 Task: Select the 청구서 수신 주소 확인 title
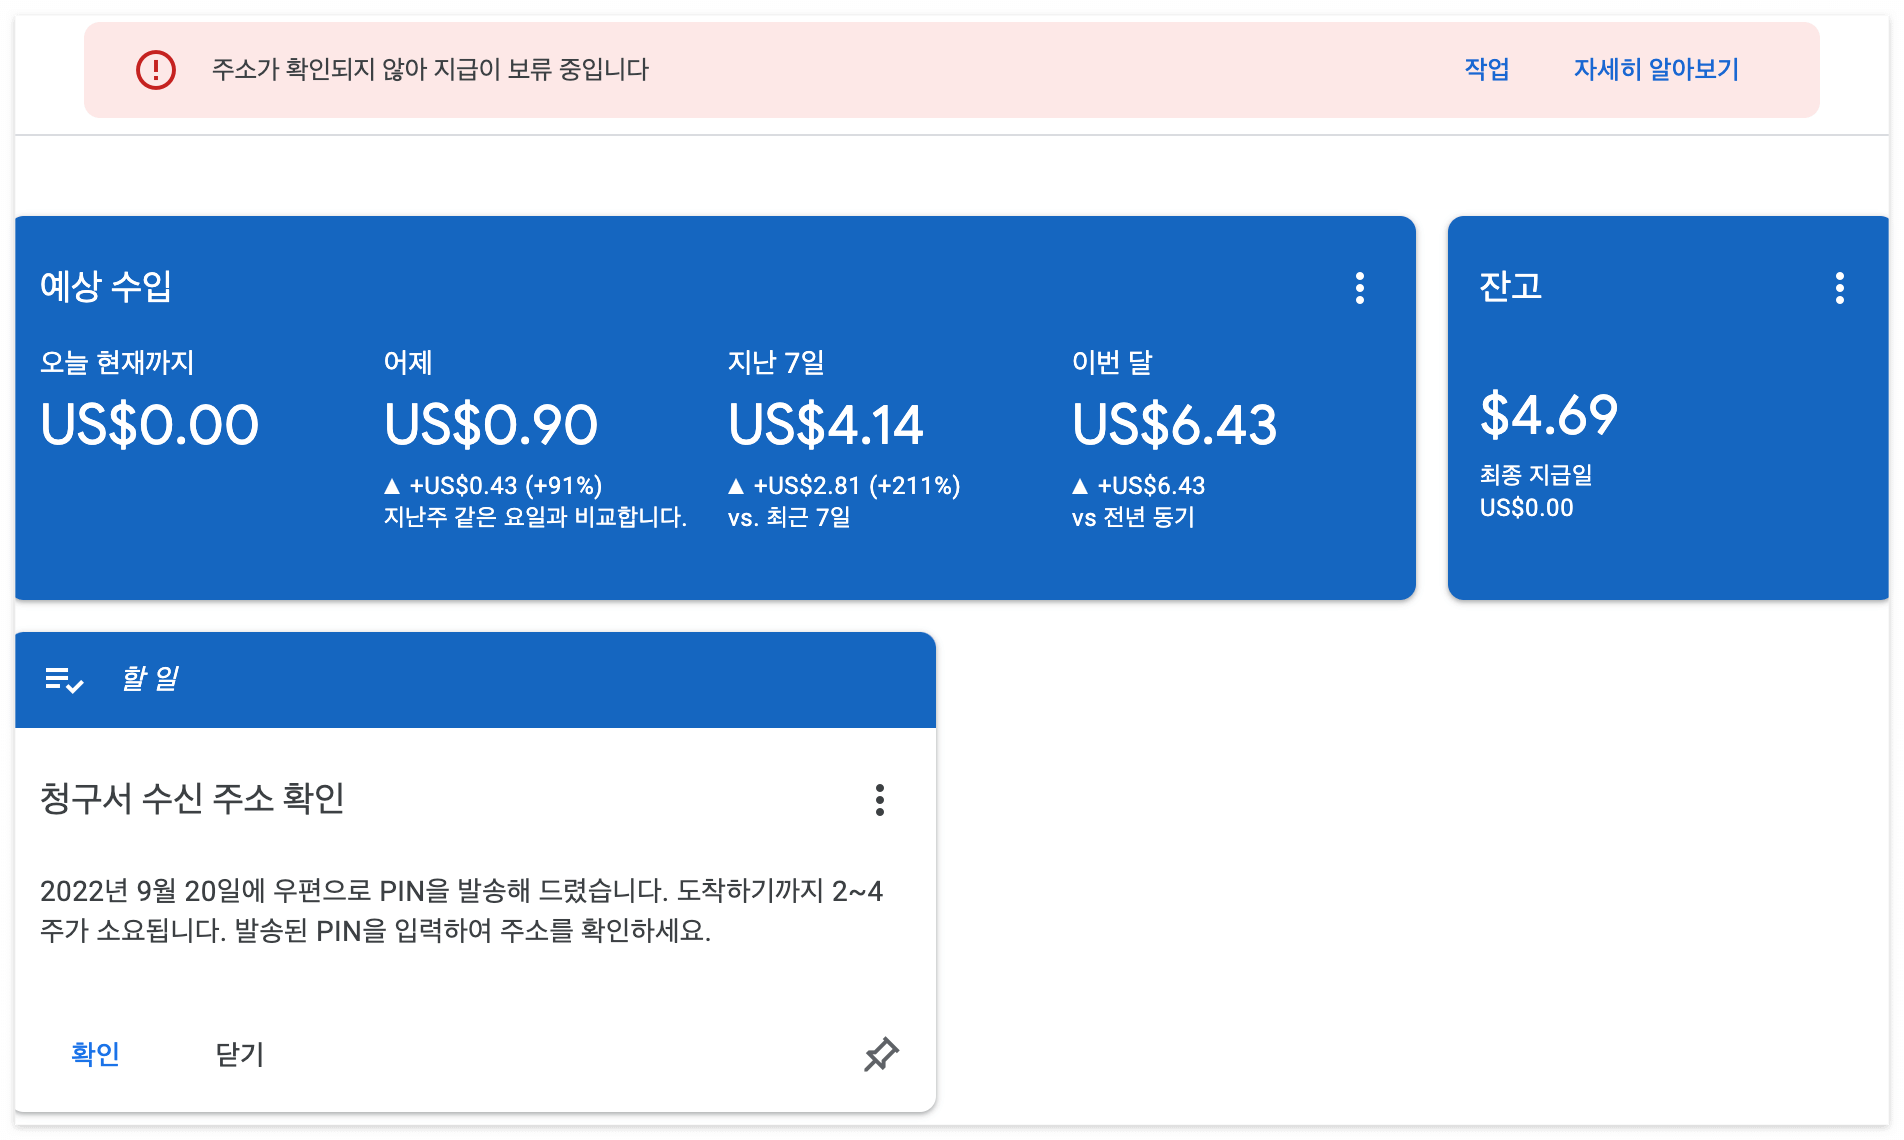[x=193, y=800]
